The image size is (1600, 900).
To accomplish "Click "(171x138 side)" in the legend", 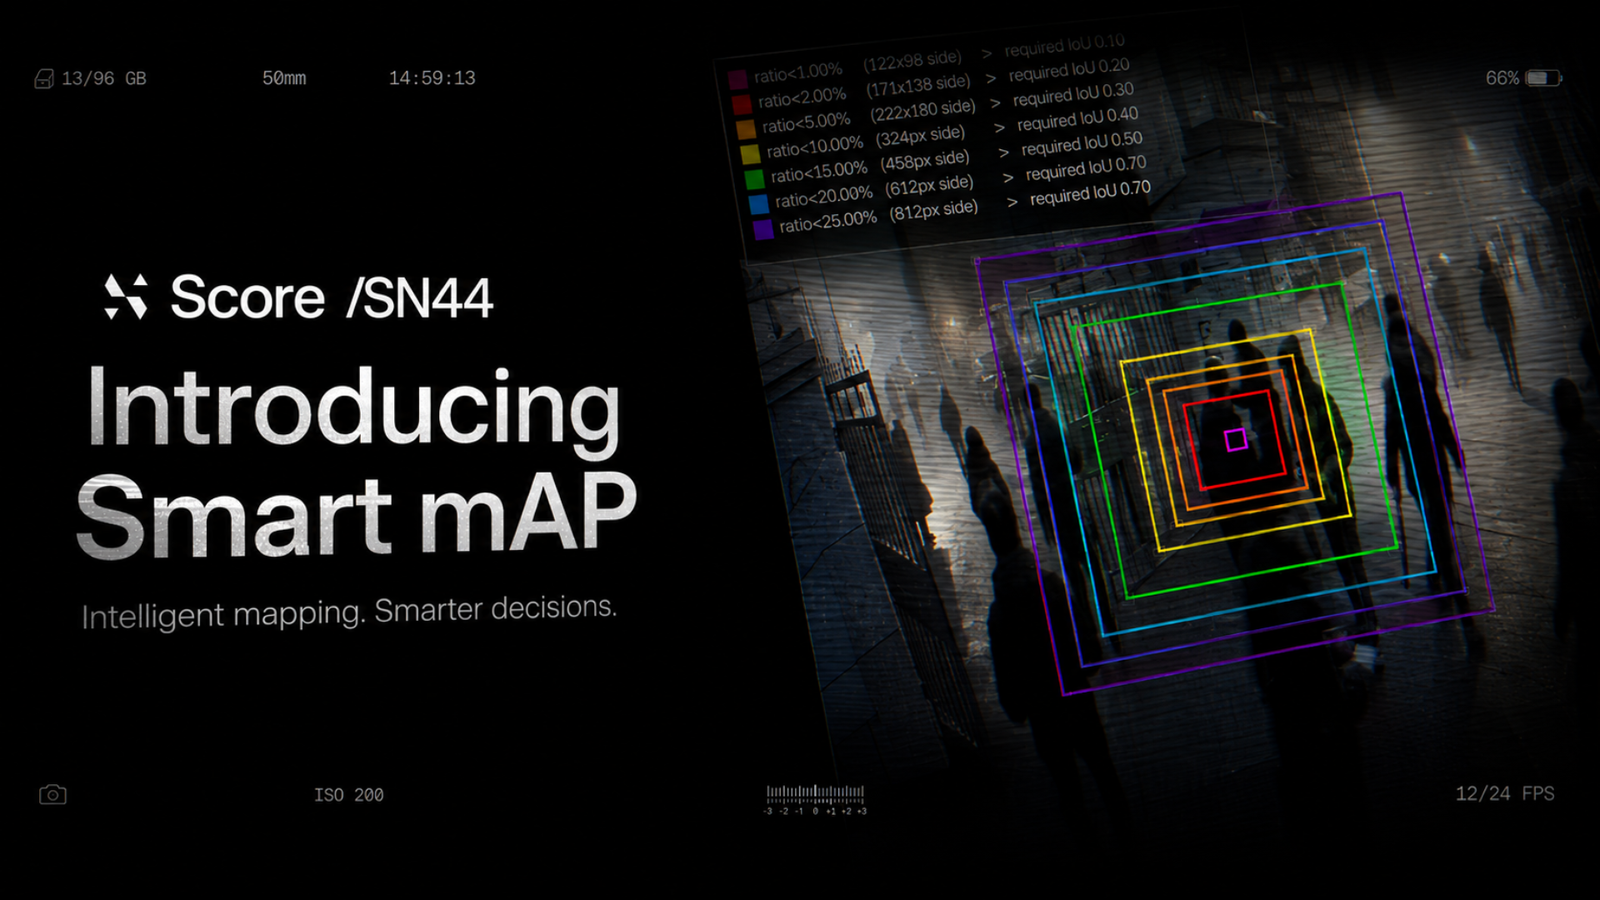I will click(x=919, y=85).
